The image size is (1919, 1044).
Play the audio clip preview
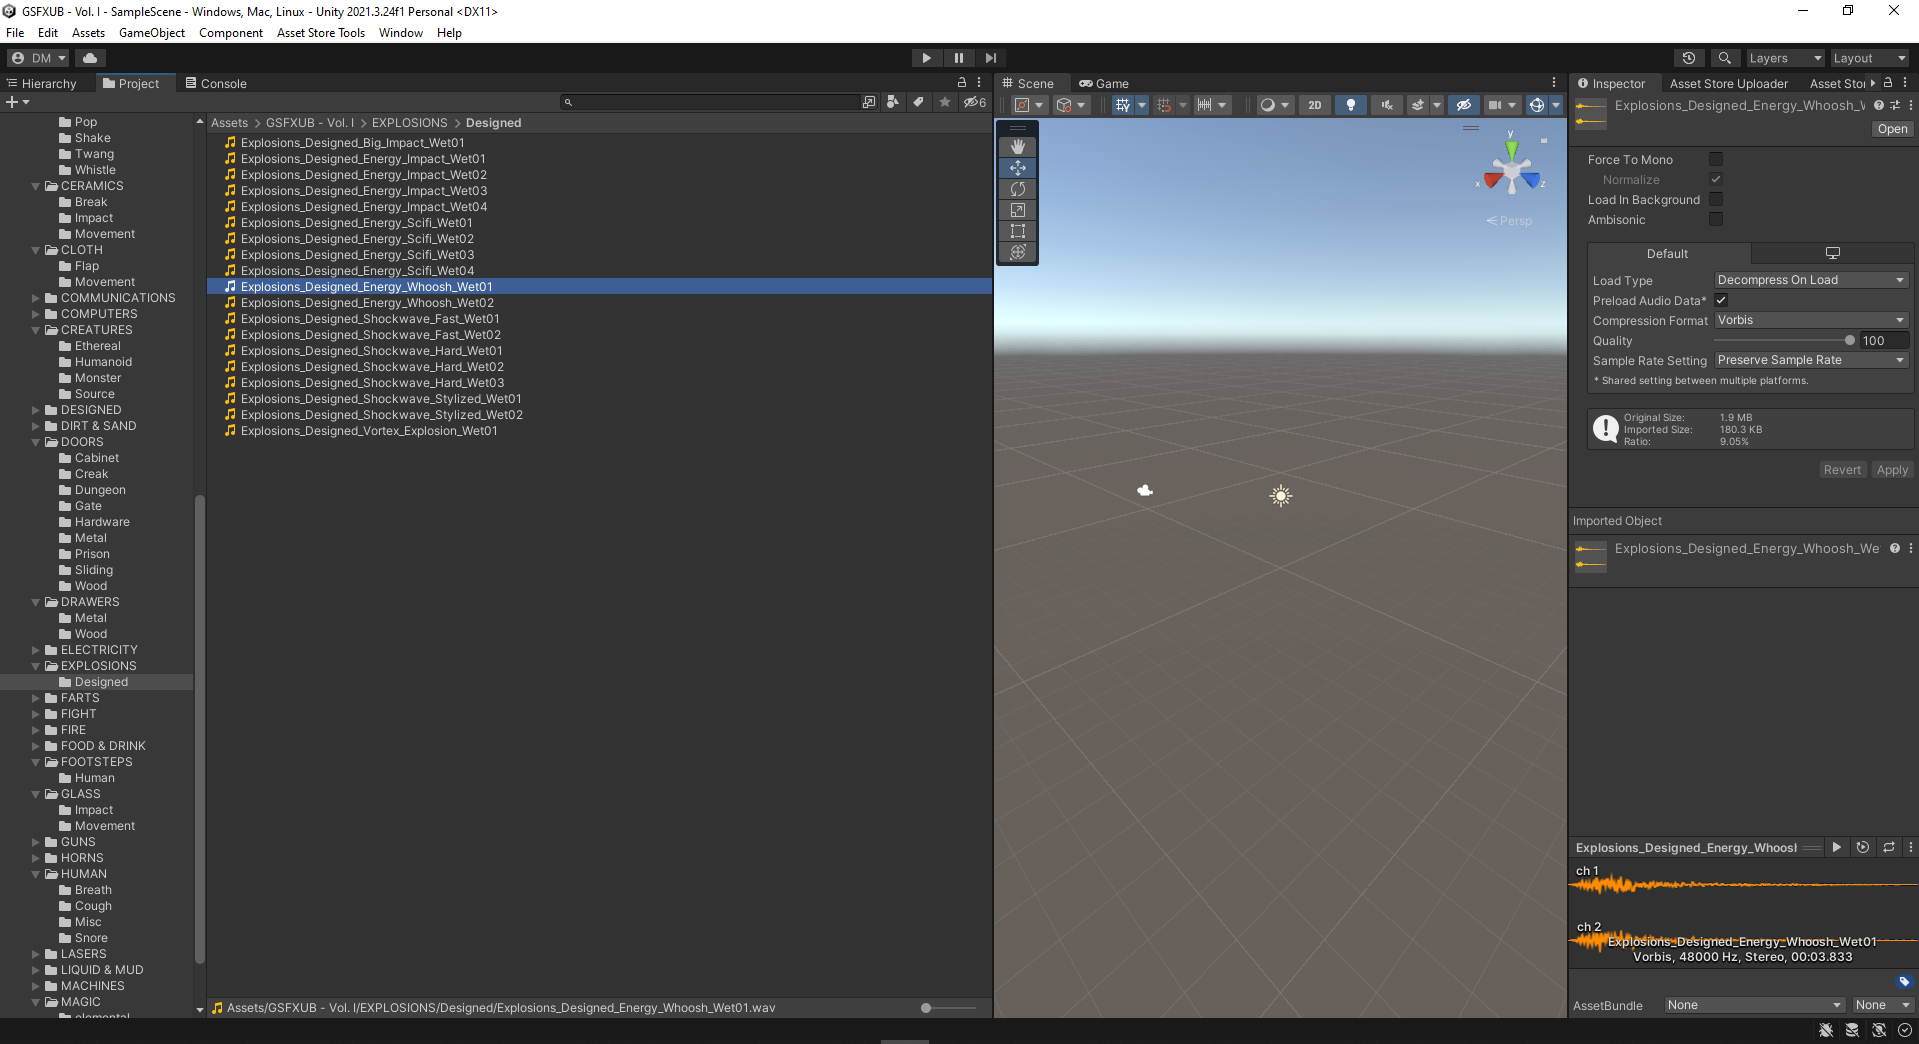[1836, 847]
